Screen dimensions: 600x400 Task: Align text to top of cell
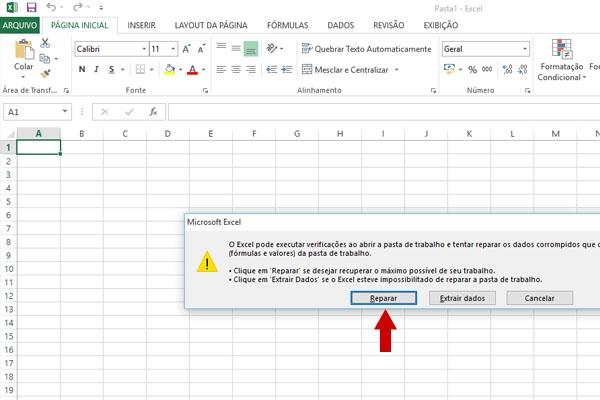[x=221, y=49]
